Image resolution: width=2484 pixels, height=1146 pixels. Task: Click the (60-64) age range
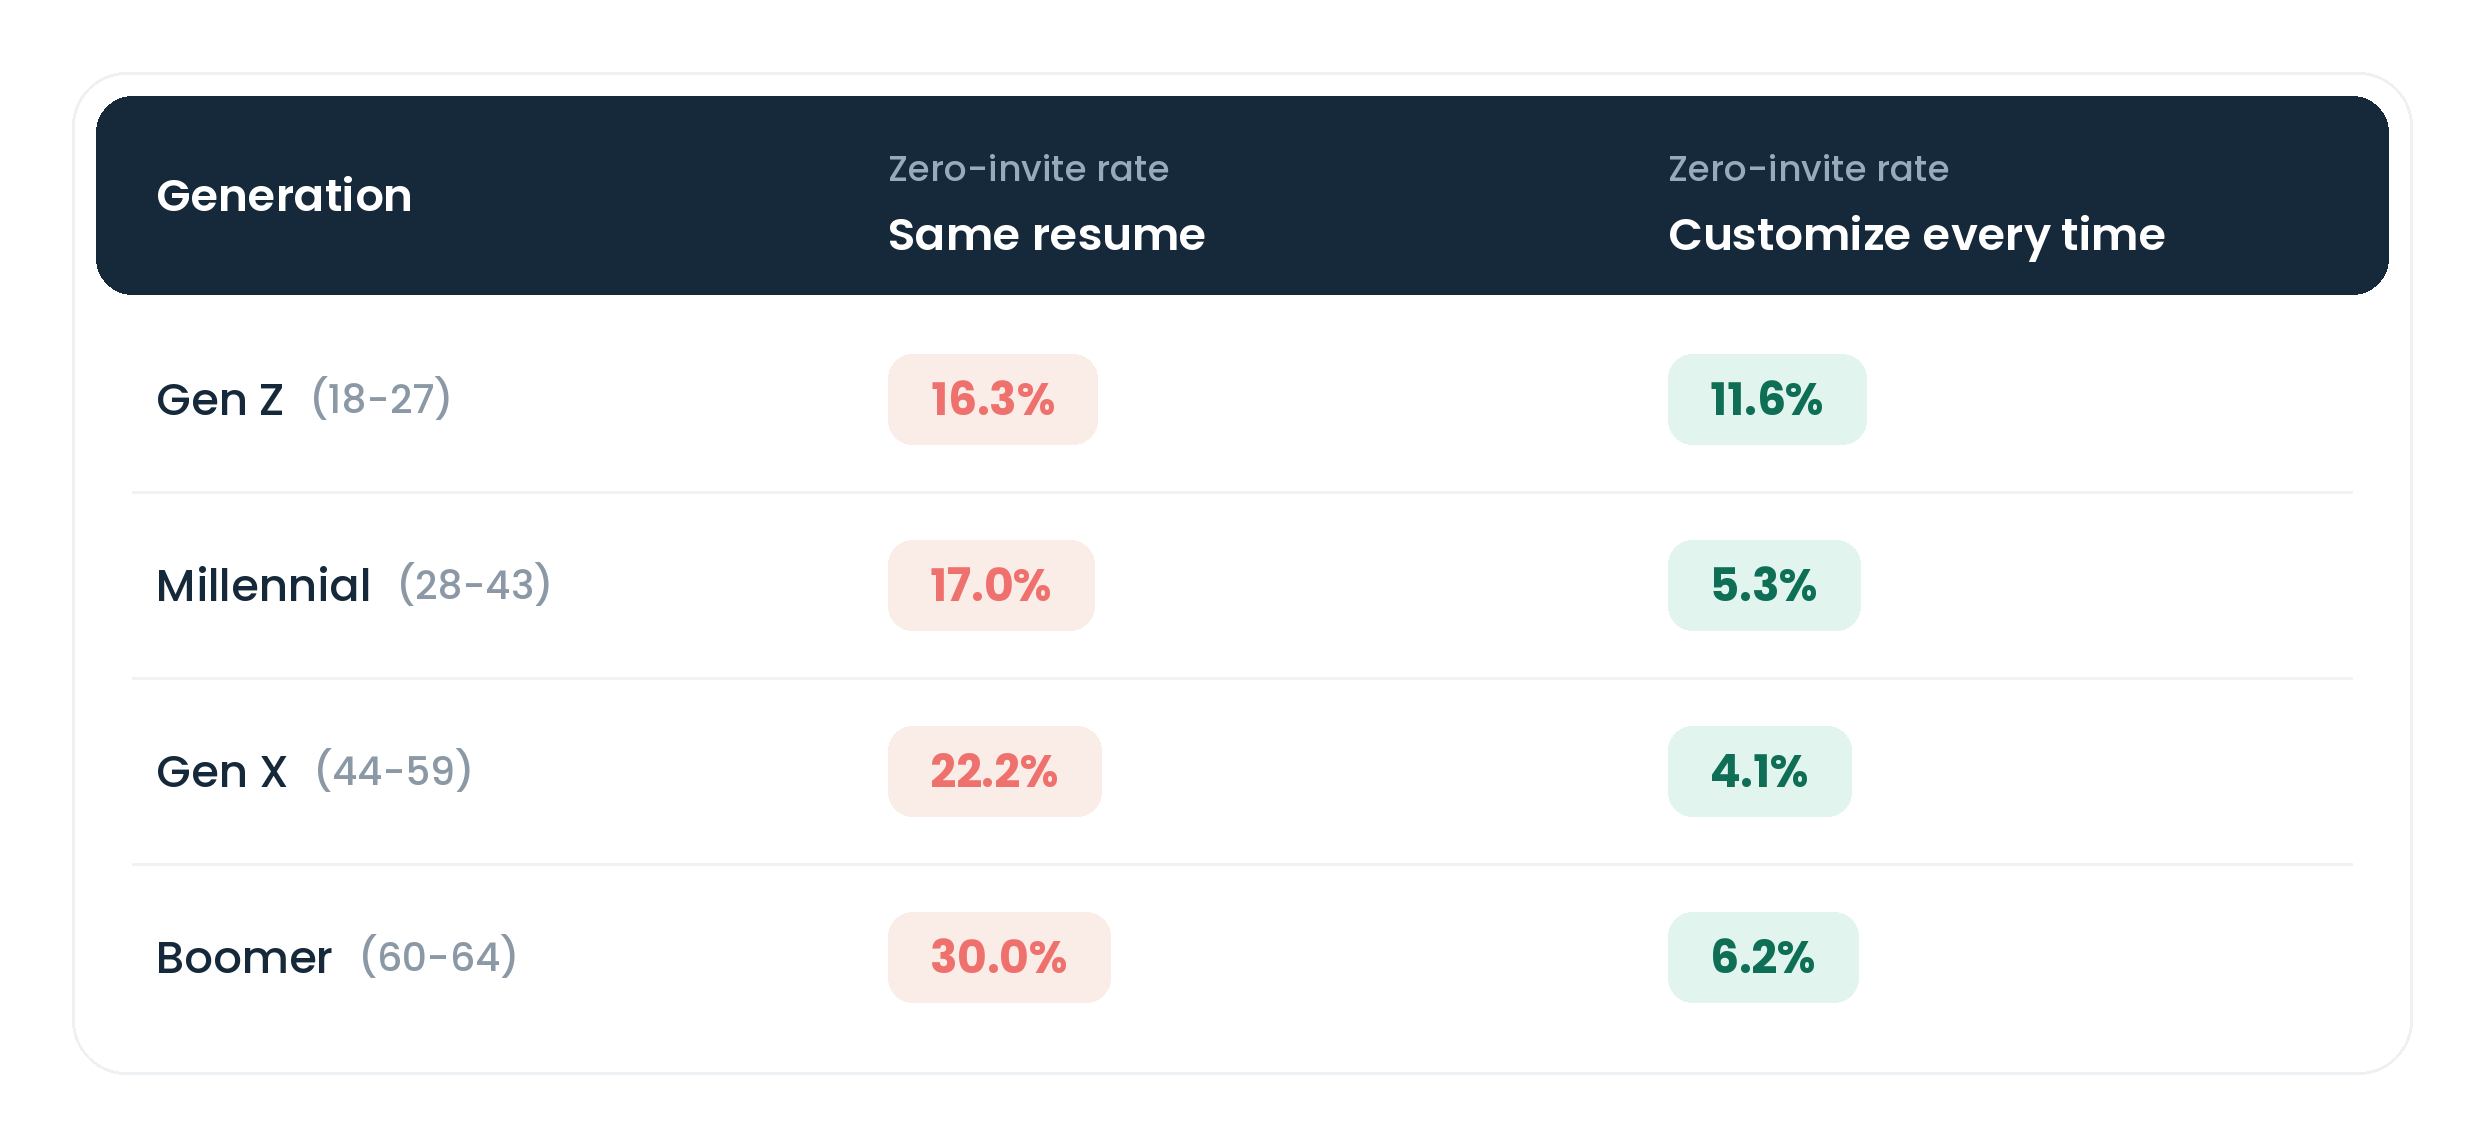point(438,956)
